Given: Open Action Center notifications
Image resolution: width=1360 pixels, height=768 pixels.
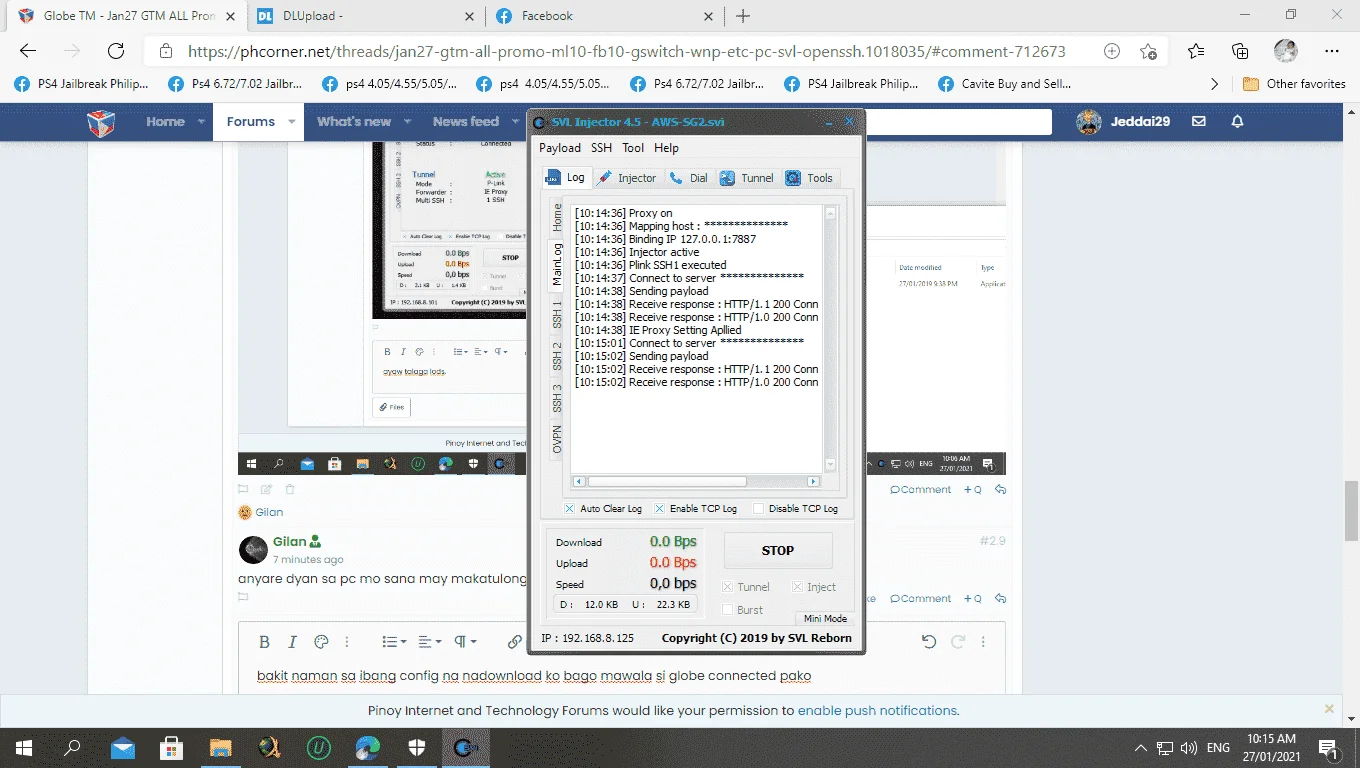Looking at the screenshot, I should tap(1329, 747).
